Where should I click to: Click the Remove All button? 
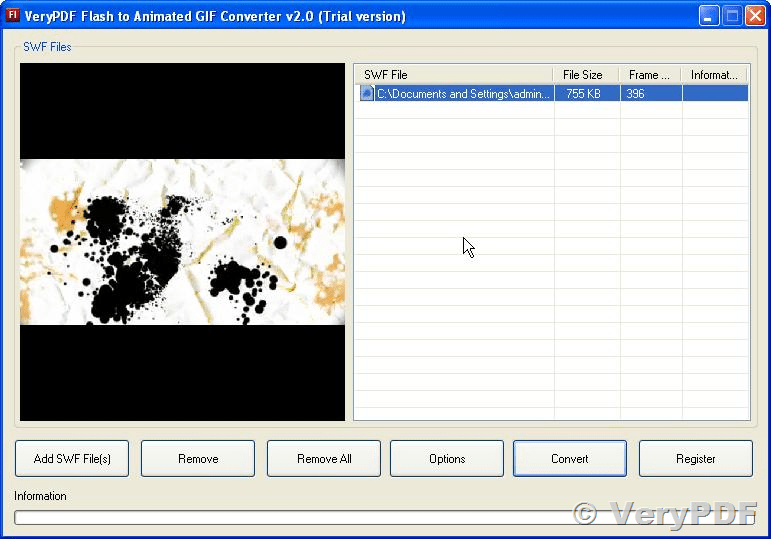click(324, 458)
